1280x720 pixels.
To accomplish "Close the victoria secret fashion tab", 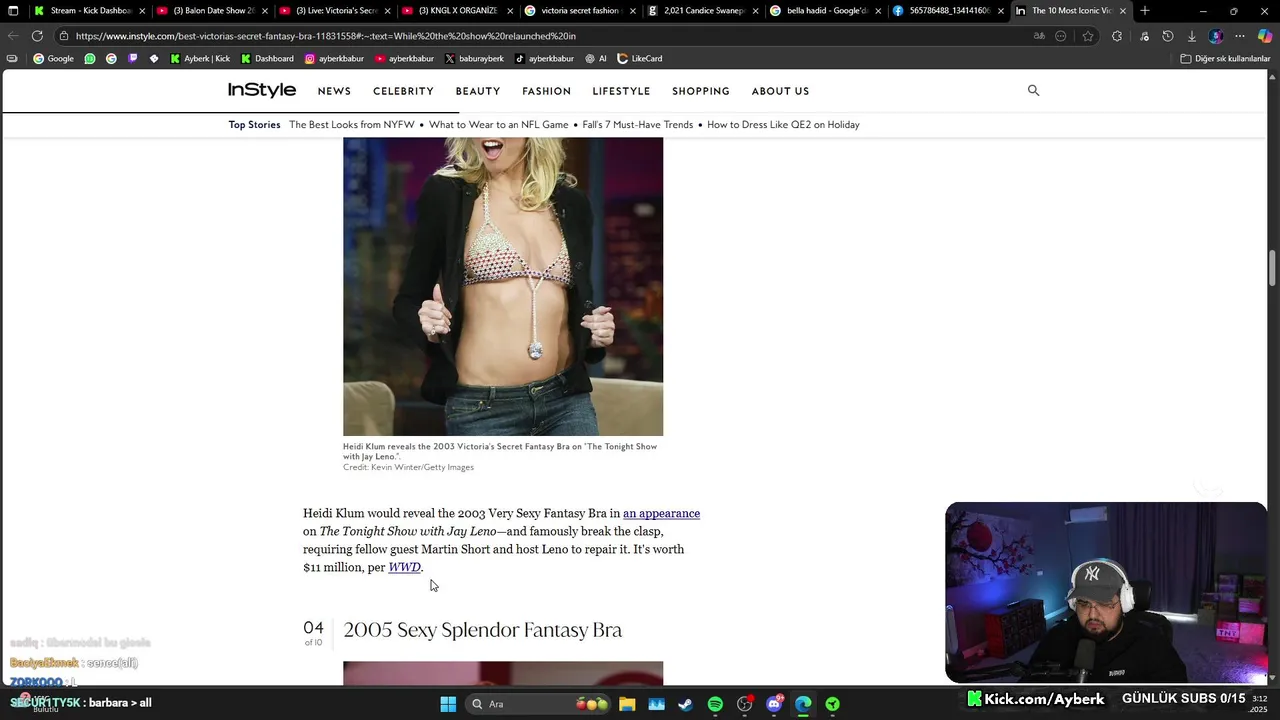I will (x=632, y=11).
